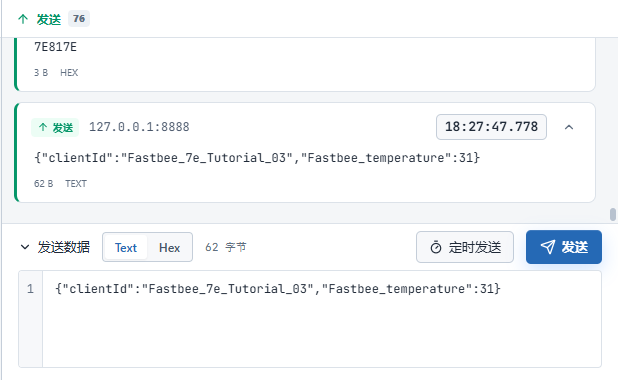Click the HEX format label on first message
Screen dimensions: 618x380
(69, 73)
